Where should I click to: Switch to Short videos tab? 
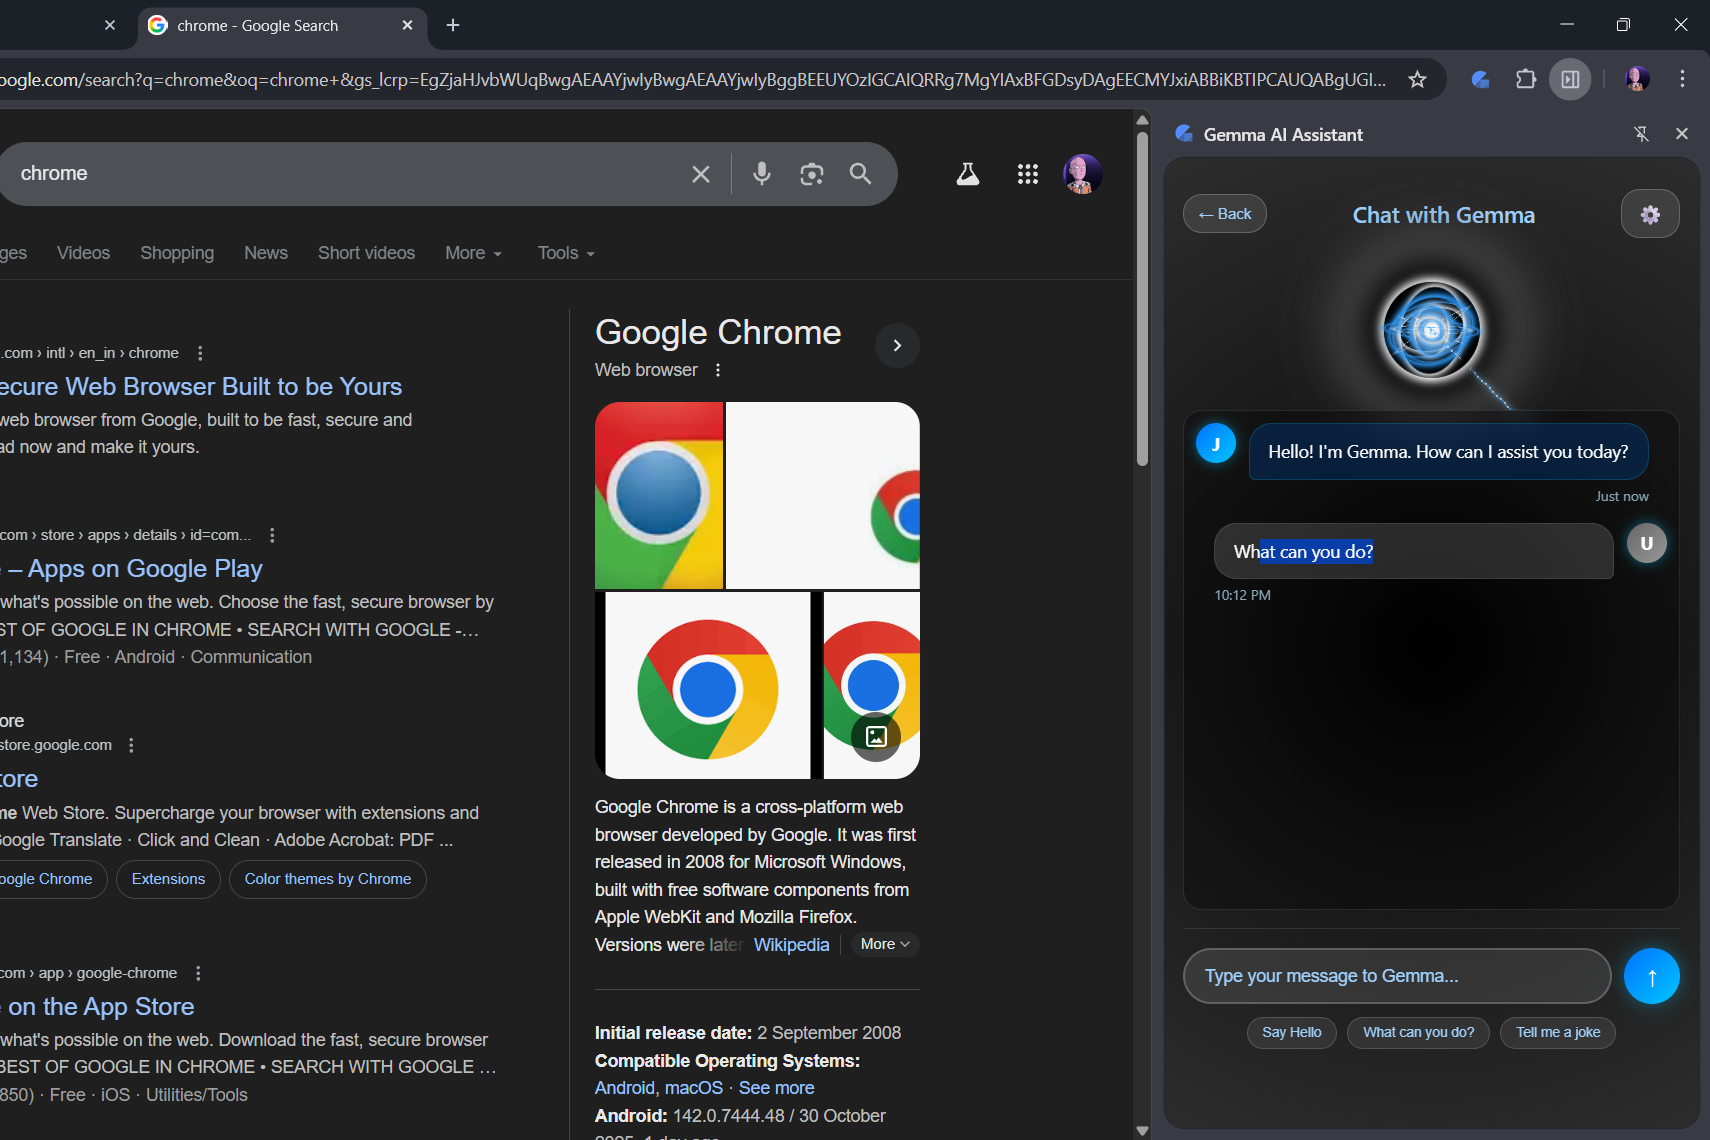pyautogui.click(x=366, y=253)
